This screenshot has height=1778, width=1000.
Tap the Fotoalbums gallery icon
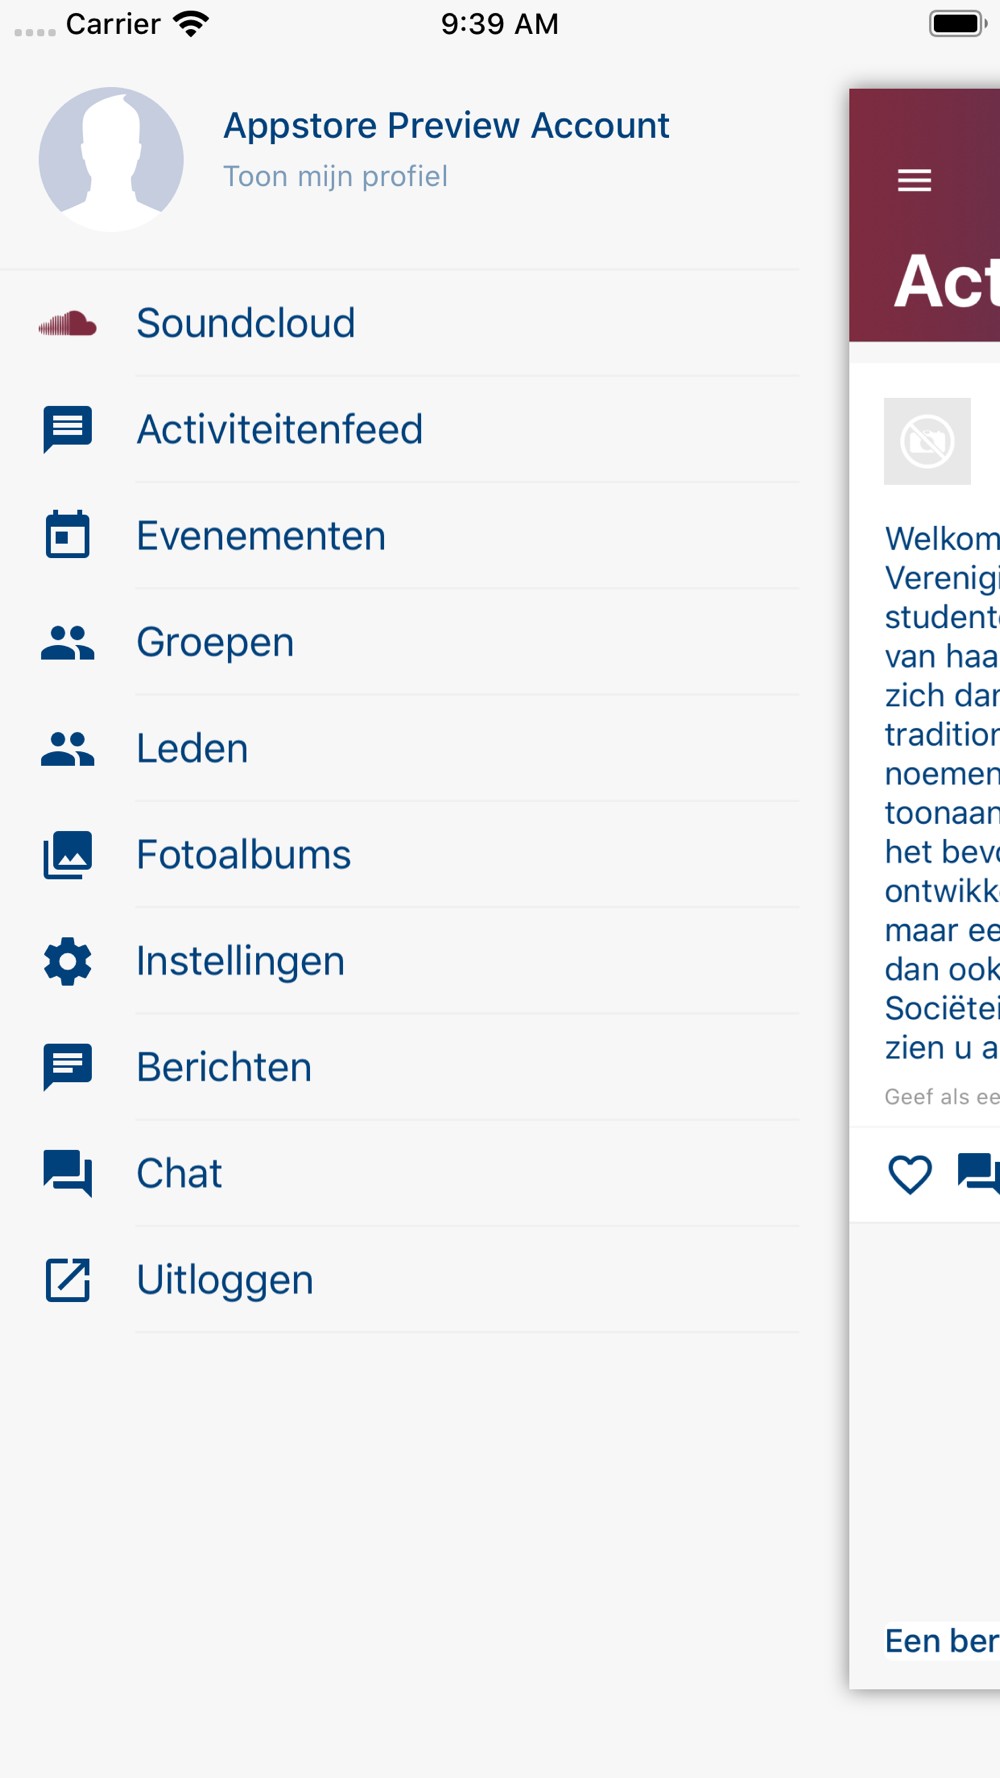(x=67, y=855)
